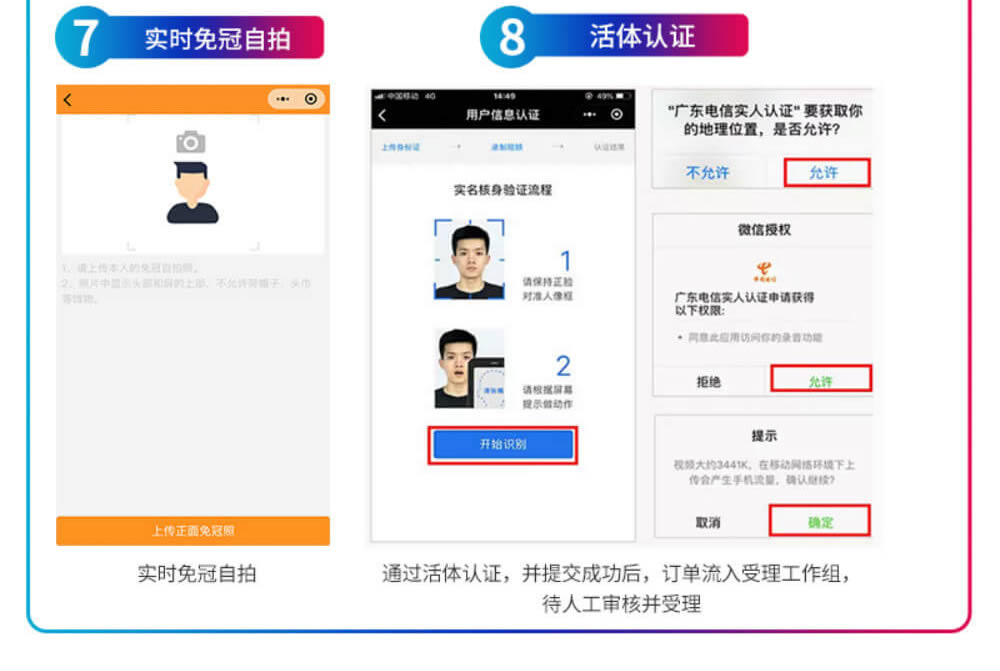This screenshot has height=671, width=1000.
Task: Select 允许 for location permission
Action: click(x=827, y=172)
